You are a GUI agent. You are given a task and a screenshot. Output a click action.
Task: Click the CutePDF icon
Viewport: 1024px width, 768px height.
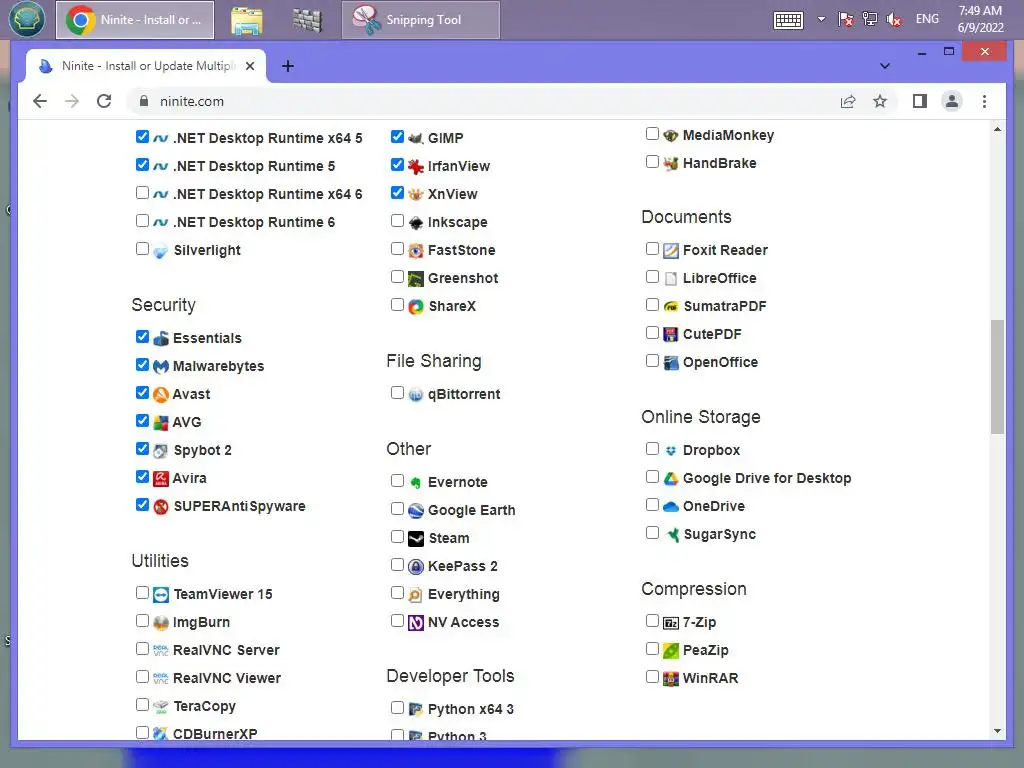point(671,334)
